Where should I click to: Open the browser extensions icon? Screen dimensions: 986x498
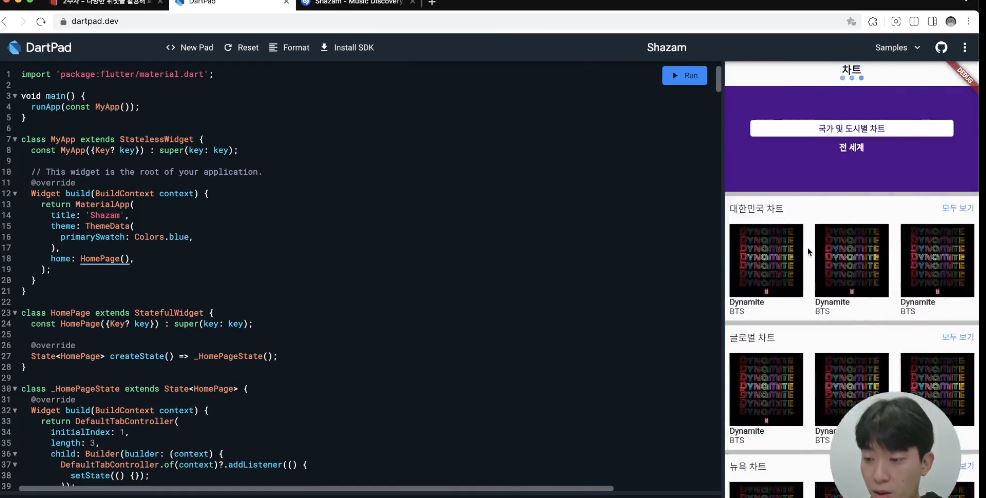click(x=873, y=21)
